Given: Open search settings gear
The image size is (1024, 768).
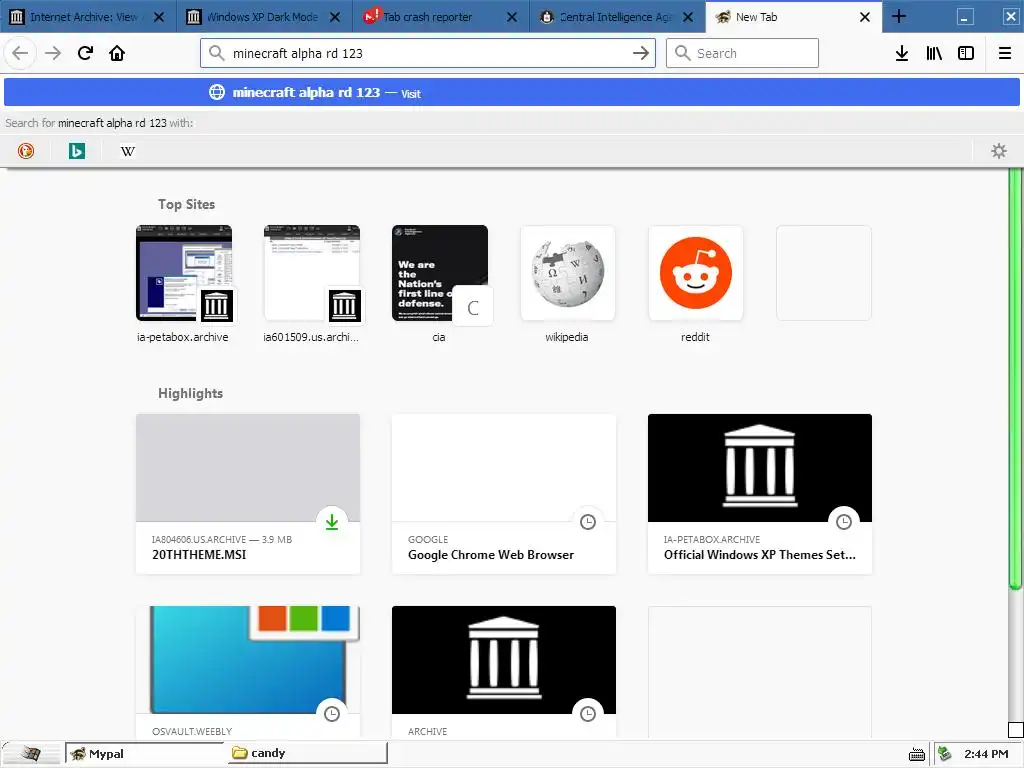Looking at the screenshot, I should pos(999,151).
